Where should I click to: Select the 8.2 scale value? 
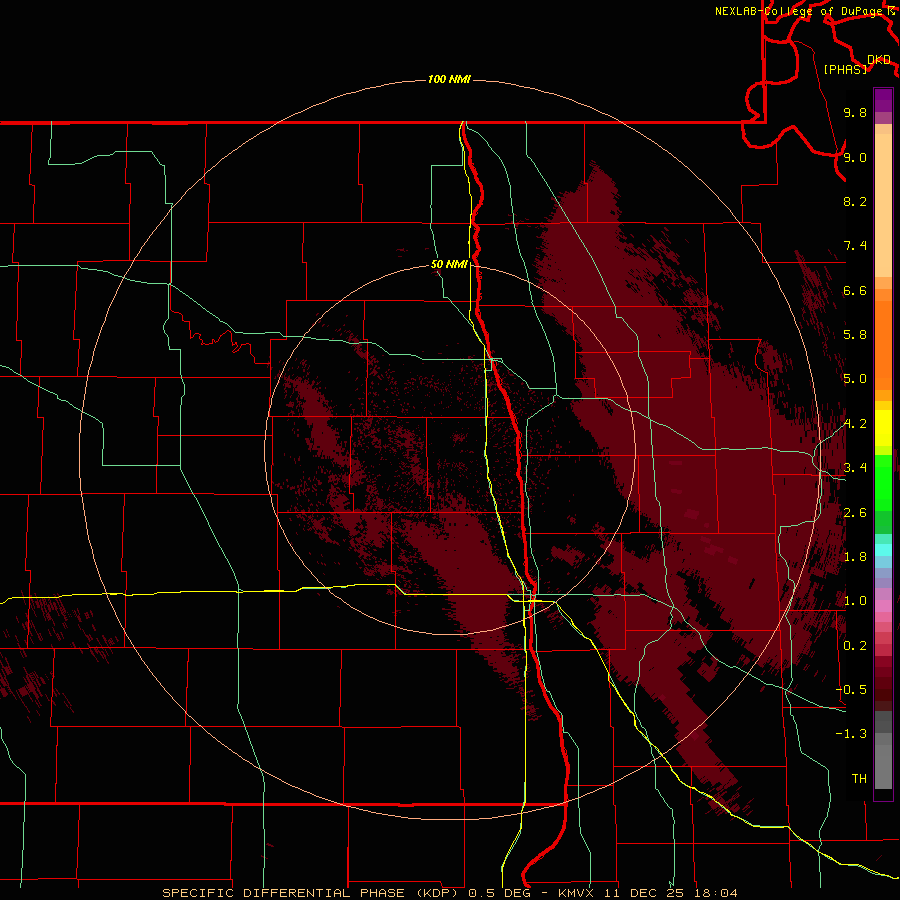pyautogui.click(x=855, y=201)
